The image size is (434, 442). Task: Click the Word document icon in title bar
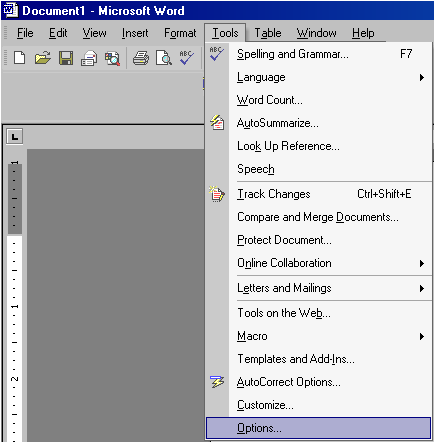point(10,10)
